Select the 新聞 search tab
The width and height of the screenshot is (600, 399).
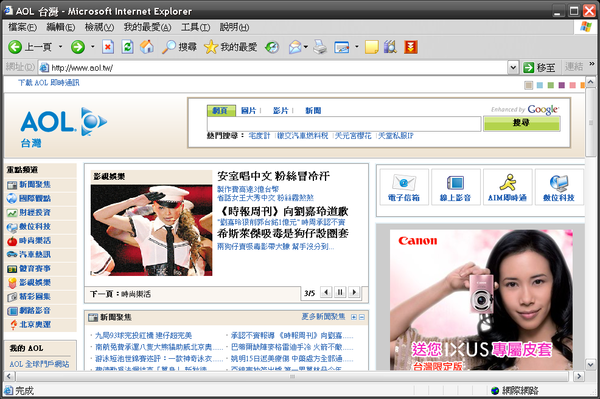click(313, 111)
